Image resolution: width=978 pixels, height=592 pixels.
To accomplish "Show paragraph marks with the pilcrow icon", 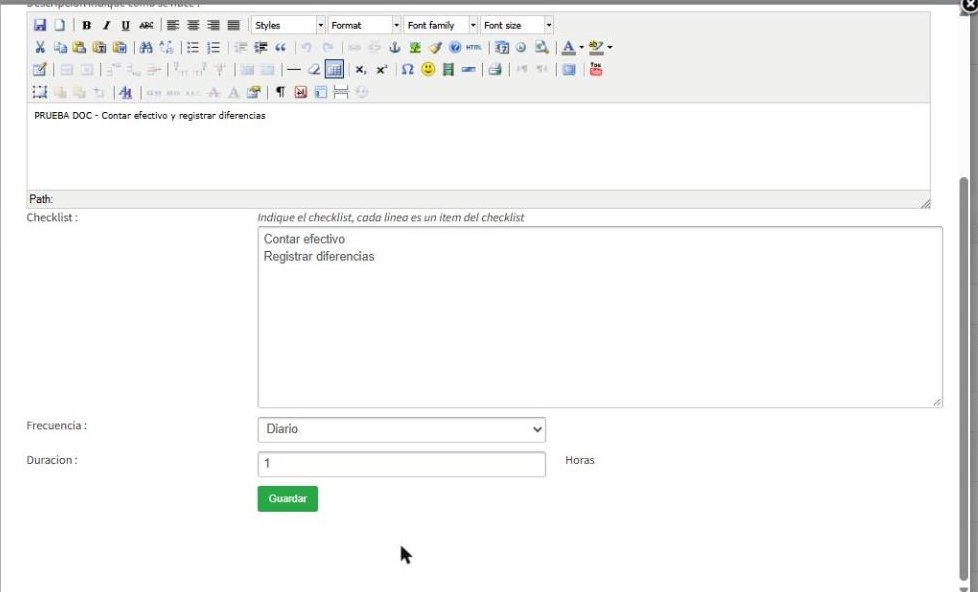I will click(x=281, y=92).
